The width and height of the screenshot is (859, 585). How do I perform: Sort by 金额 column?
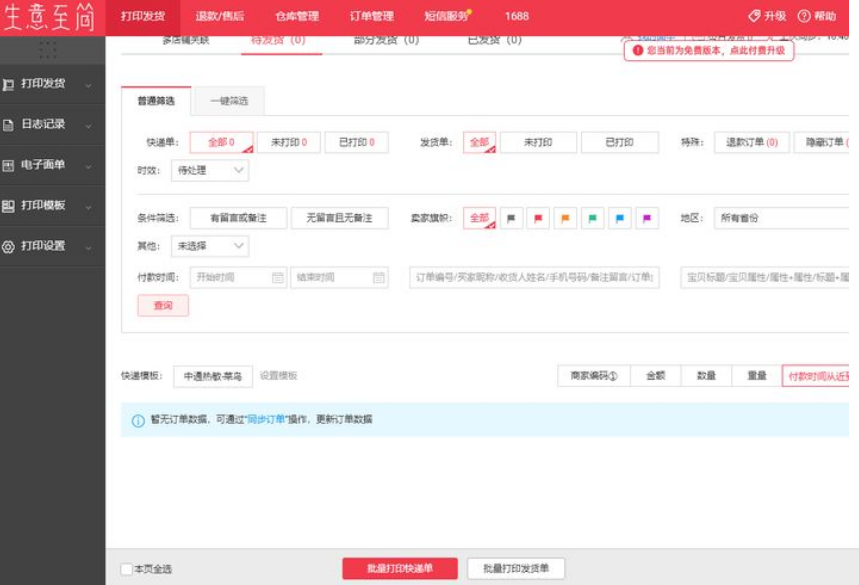point(656,376)
